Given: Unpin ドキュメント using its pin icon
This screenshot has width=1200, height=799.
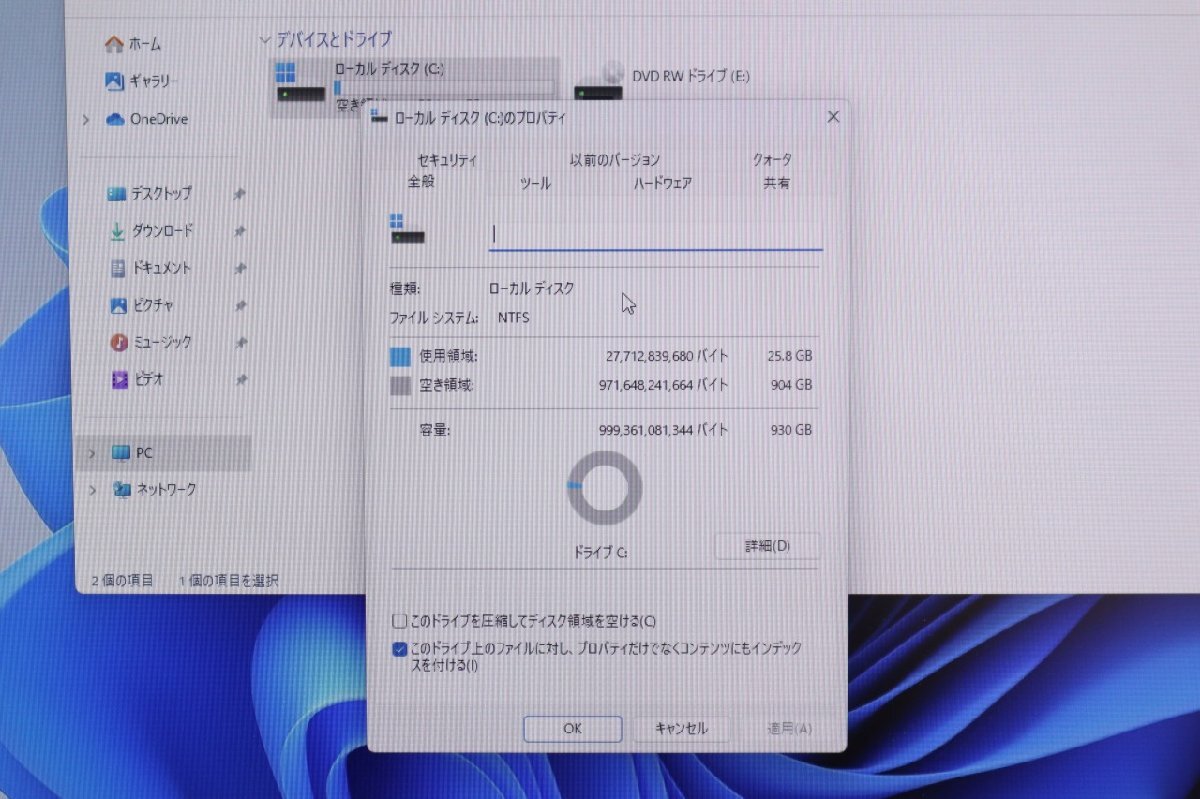Looking at the screenshot, I should (x=240, y=268).
